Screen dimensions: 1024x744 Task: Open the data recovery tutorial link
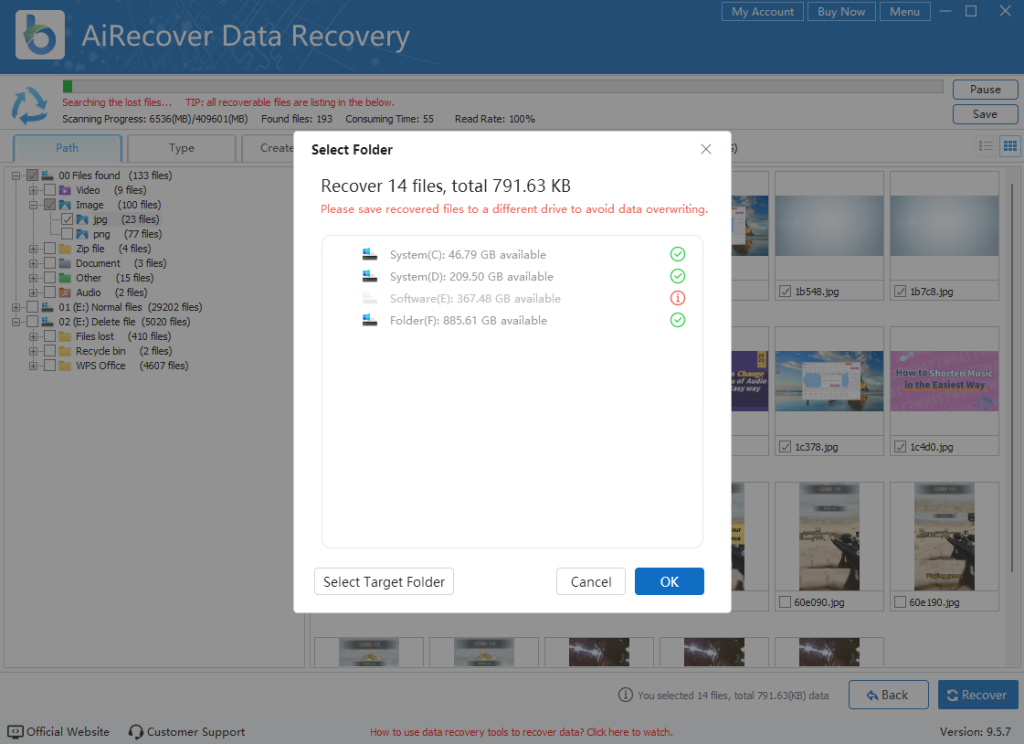[521, 732]
